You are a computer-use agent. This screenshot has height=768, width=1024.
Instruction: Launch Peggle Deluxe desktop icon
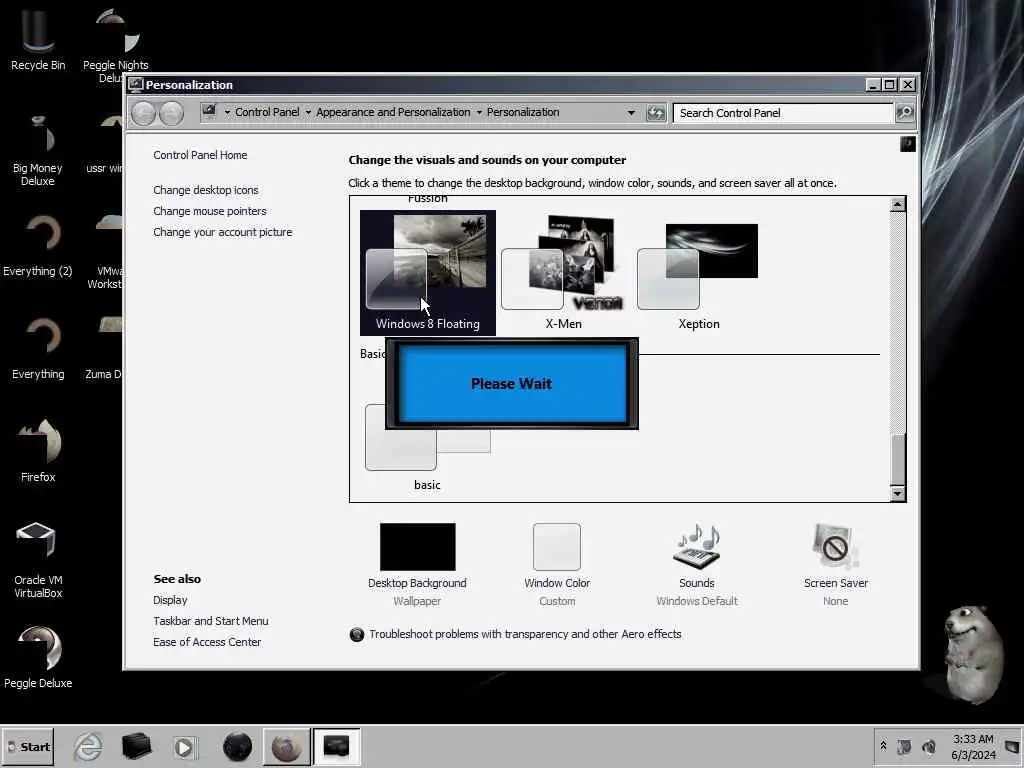pos(38,657)
